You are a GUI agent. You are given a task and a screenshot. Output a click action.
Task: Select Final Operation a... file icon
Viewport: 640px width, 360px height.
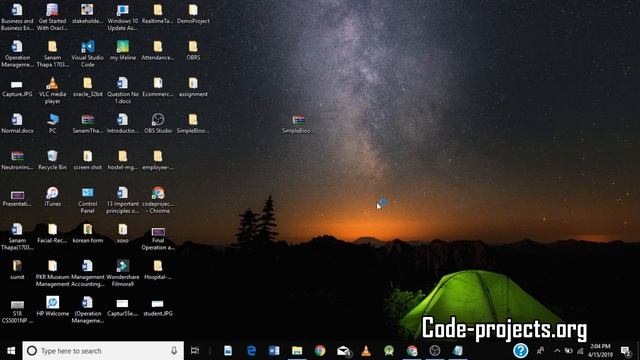click(158, 238)
